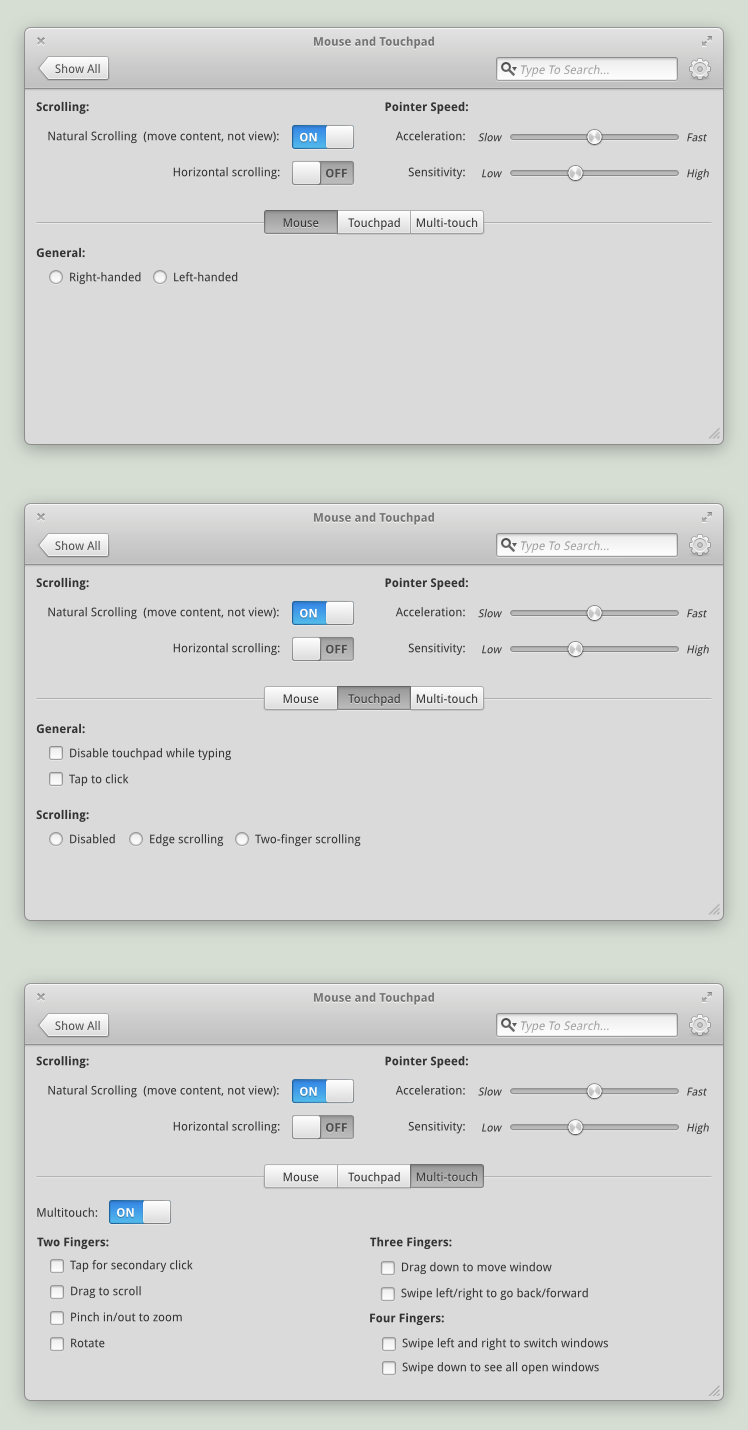Enable Swipe left/right to go back/forward
The height and width of the screenshot is (1430, 748).
[388, 1293]
